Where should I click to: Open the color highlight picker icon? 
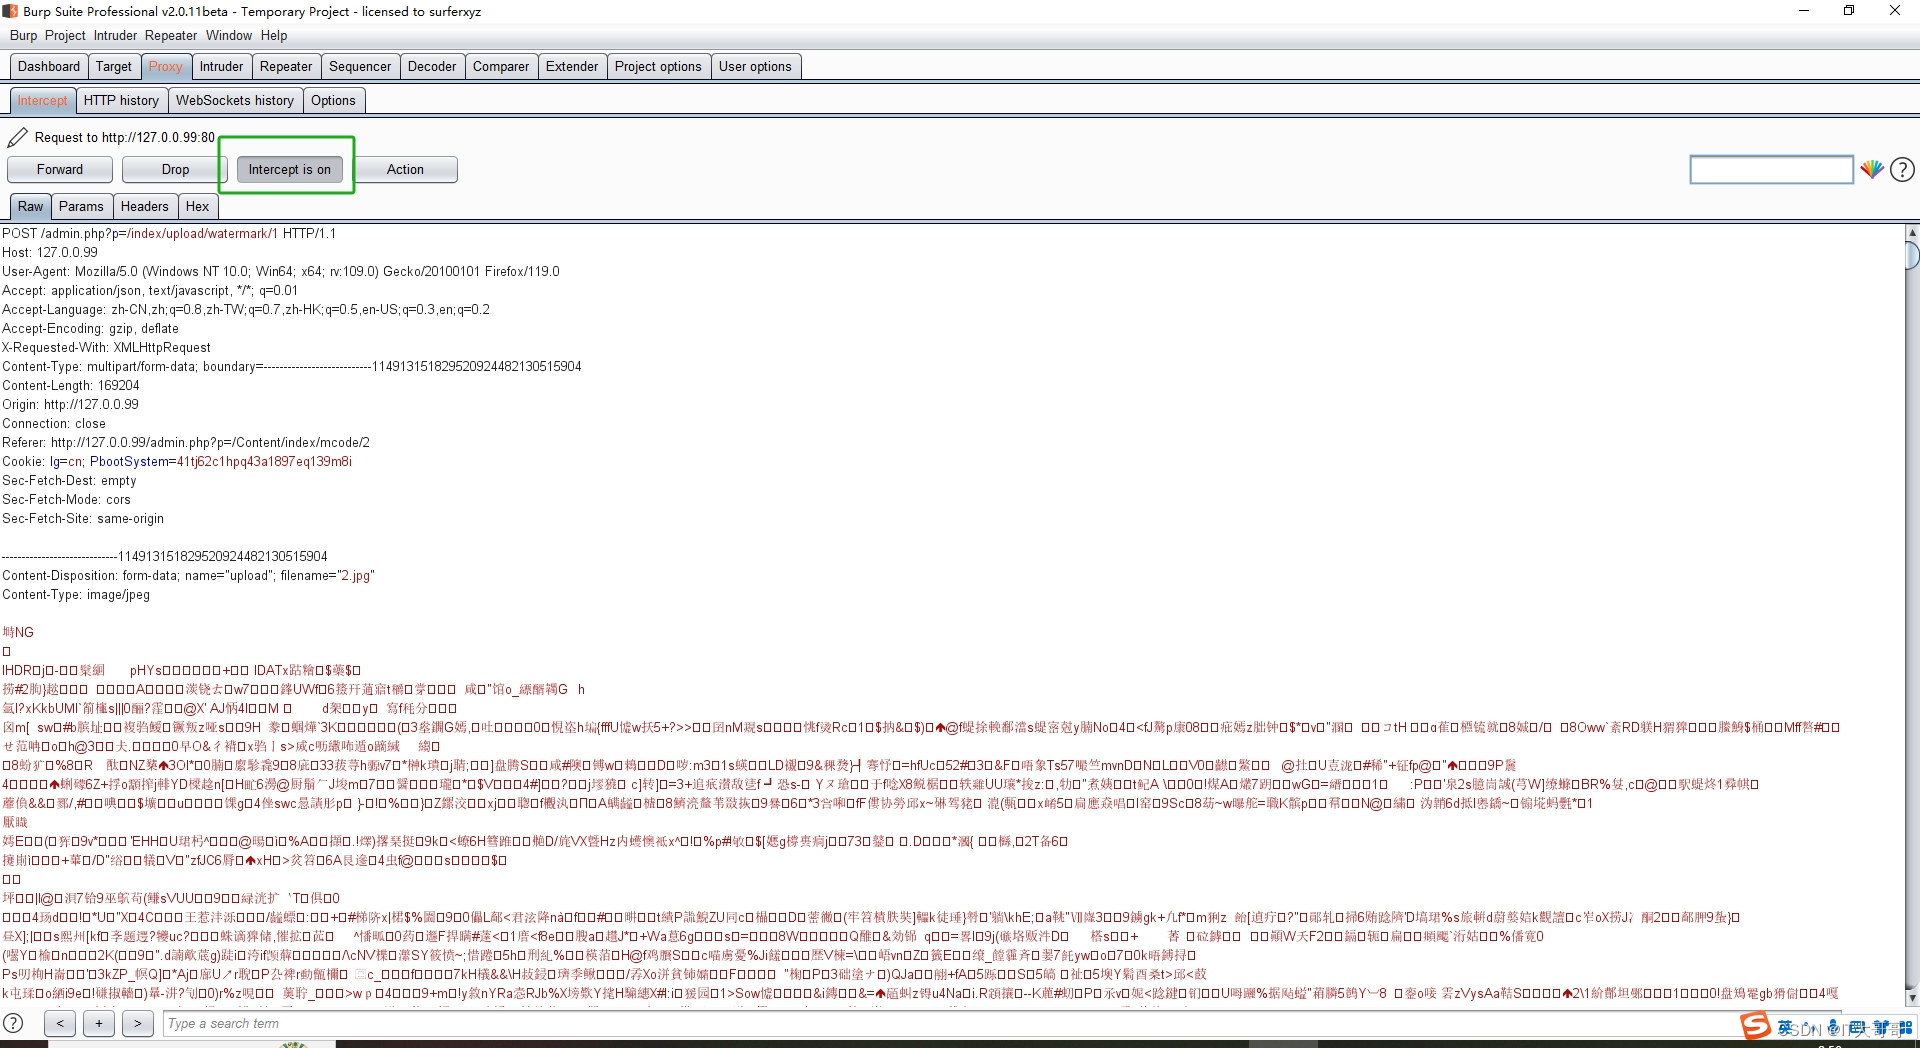pos(1872,170)
